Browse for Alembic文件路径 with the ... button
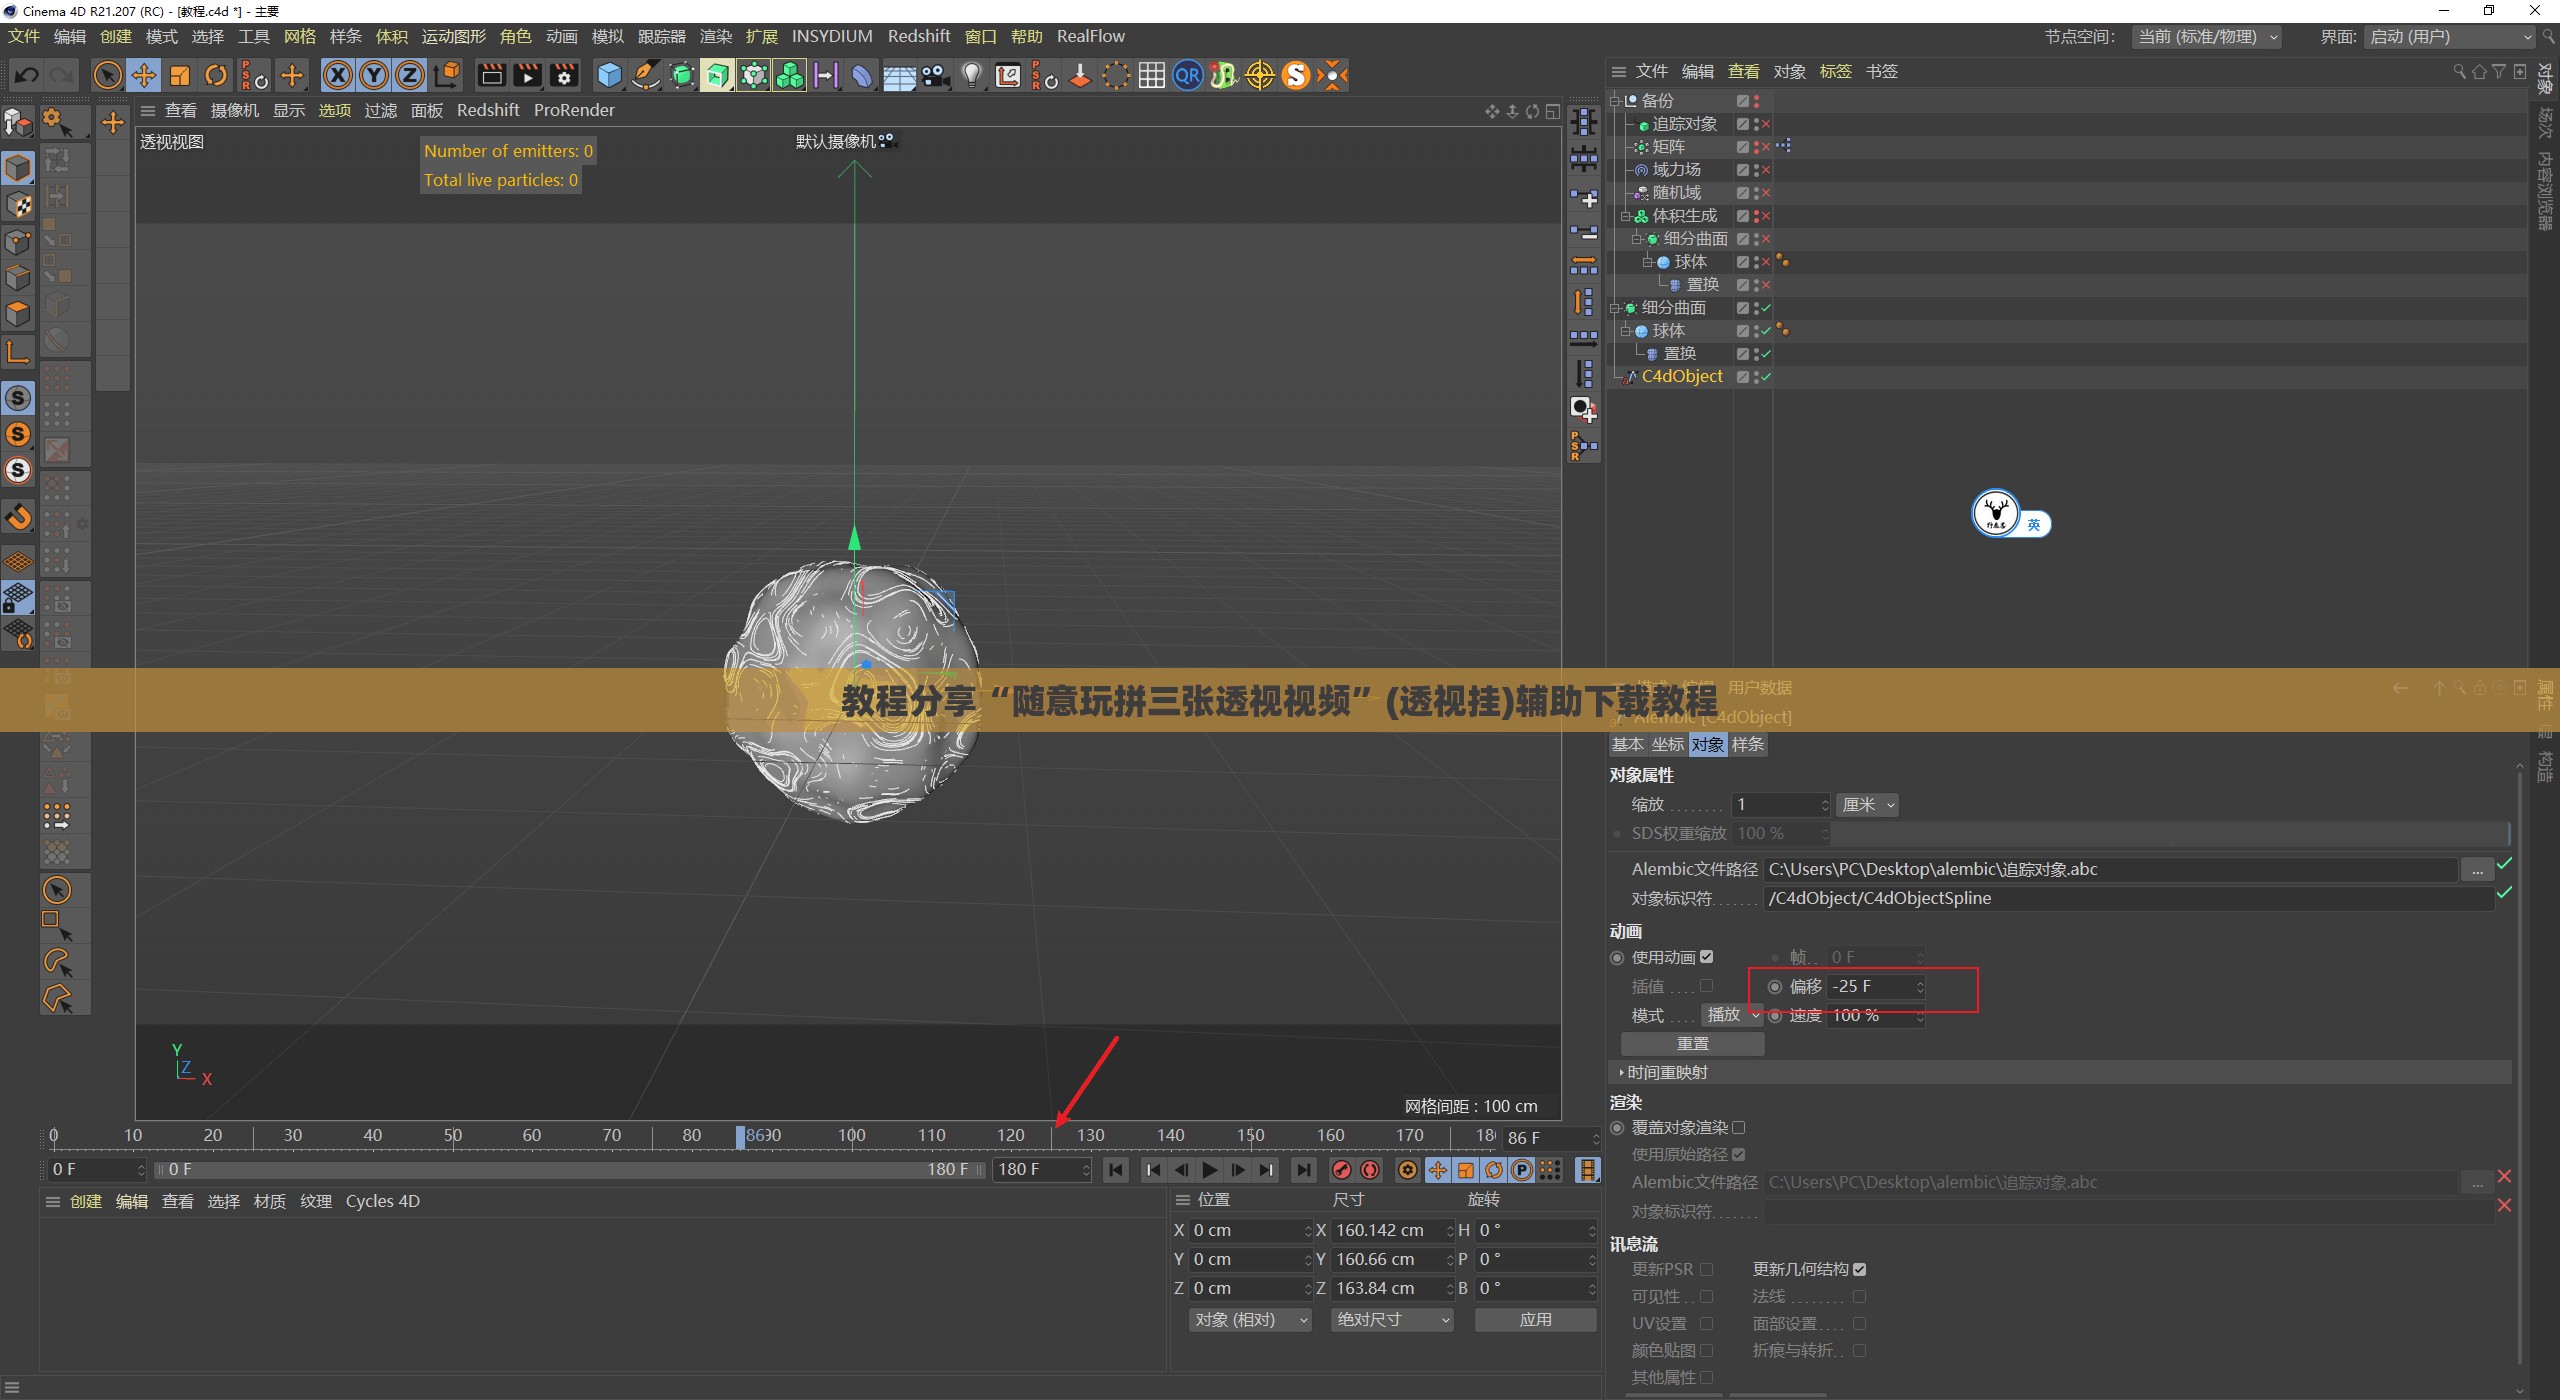 (x=2476, y=871)
